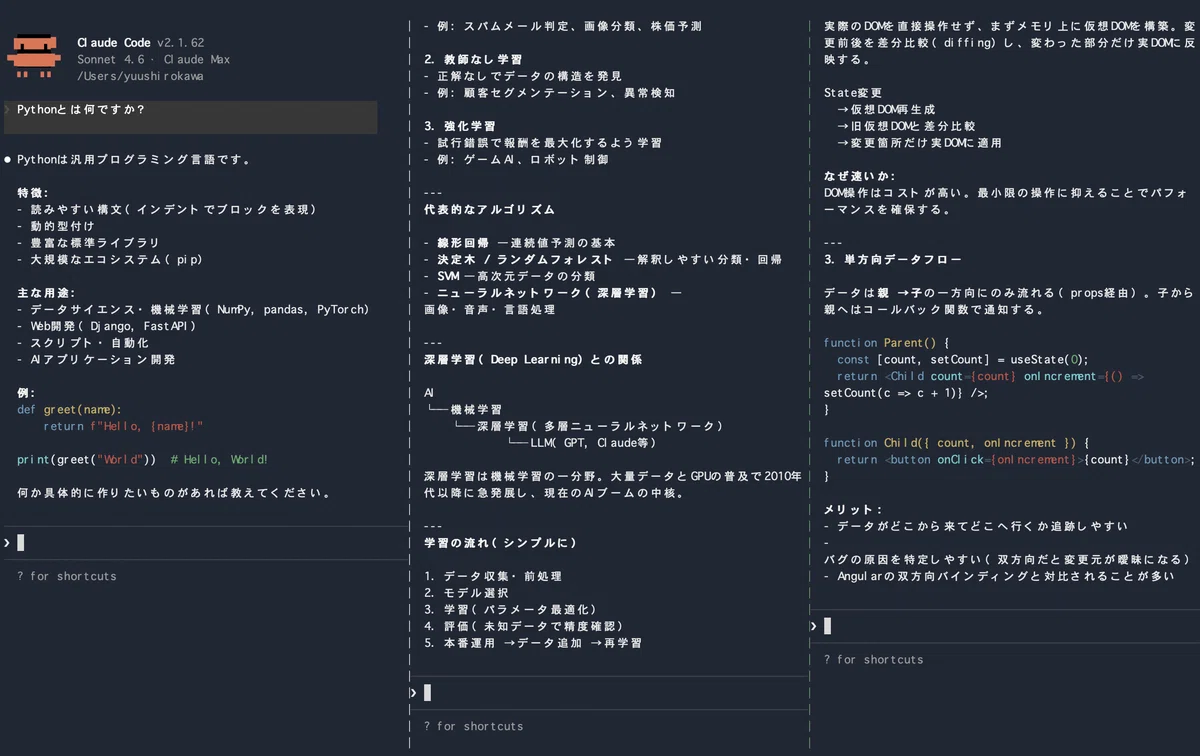Click the Claude Code pixel mascot logo

click(x=34, y=57)
